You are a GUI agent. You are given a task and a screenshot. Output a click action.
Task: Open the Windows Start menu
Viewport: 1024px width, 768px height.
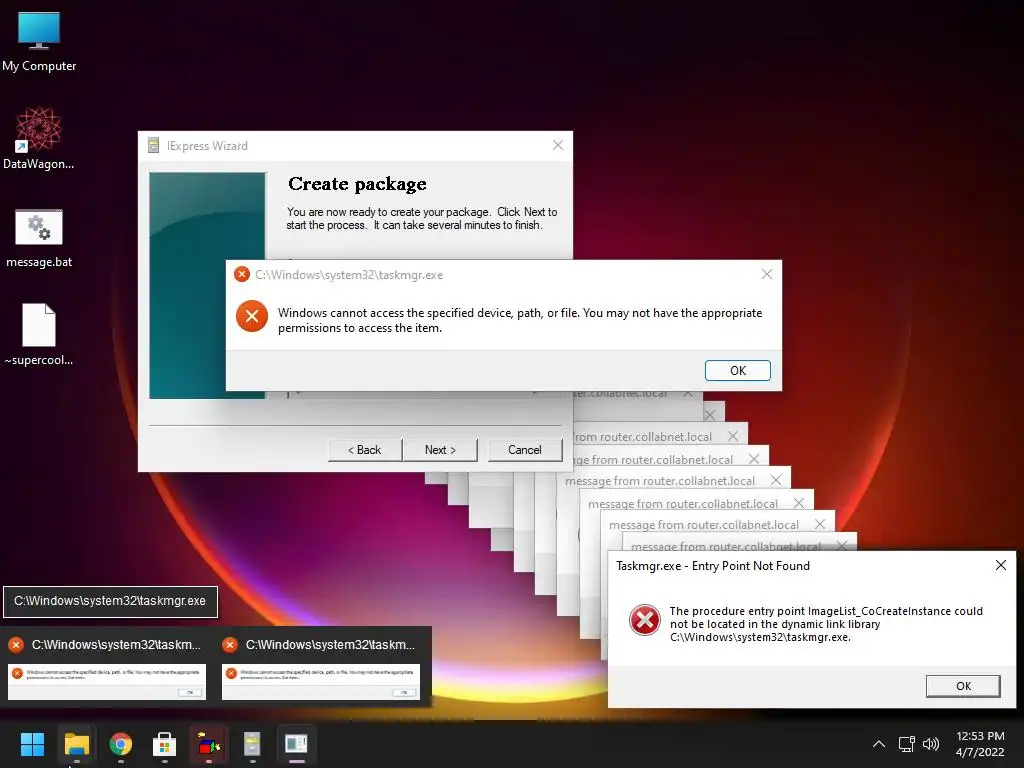click(x=32, y=743)
